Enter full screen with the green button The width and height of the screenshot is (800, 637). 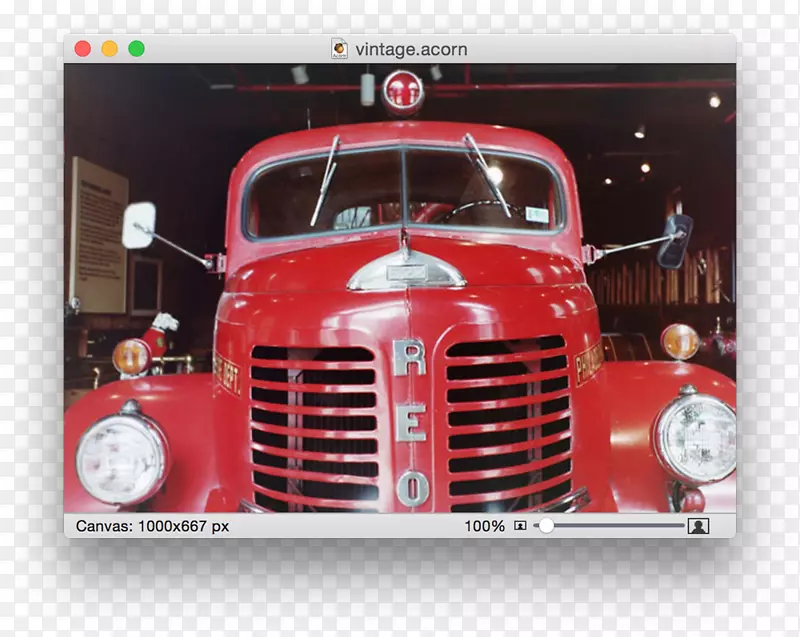pos(136,49)
